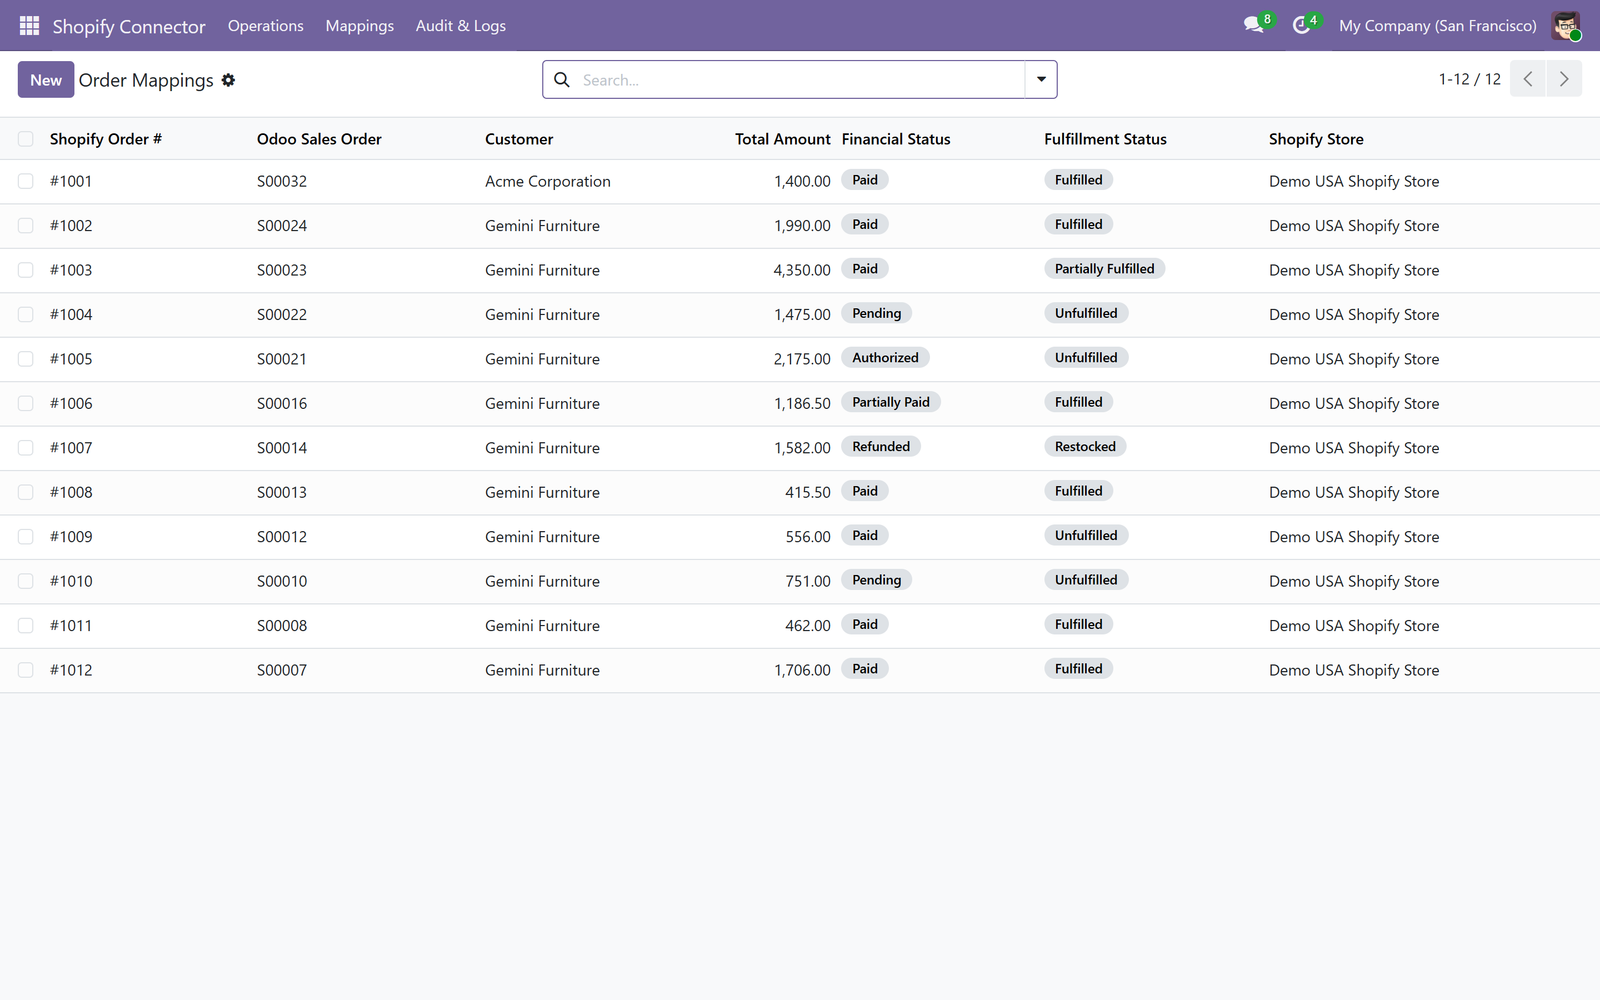The image size is (1600, 1000).
Task: Click the Shopify Connector app title
Action: [x=129, y=26]
